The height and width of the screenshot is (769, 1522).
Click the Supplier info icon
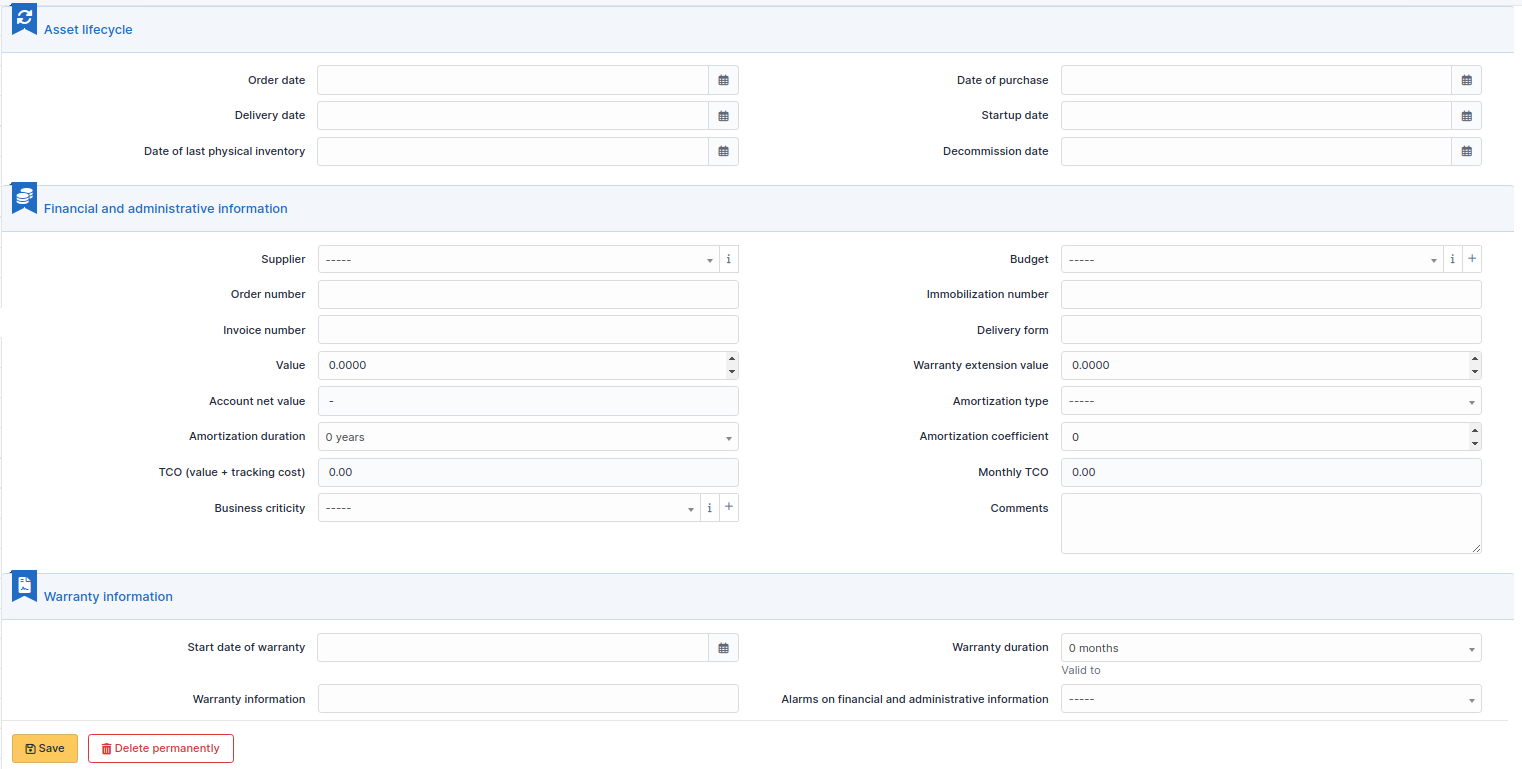coord(728,259)
